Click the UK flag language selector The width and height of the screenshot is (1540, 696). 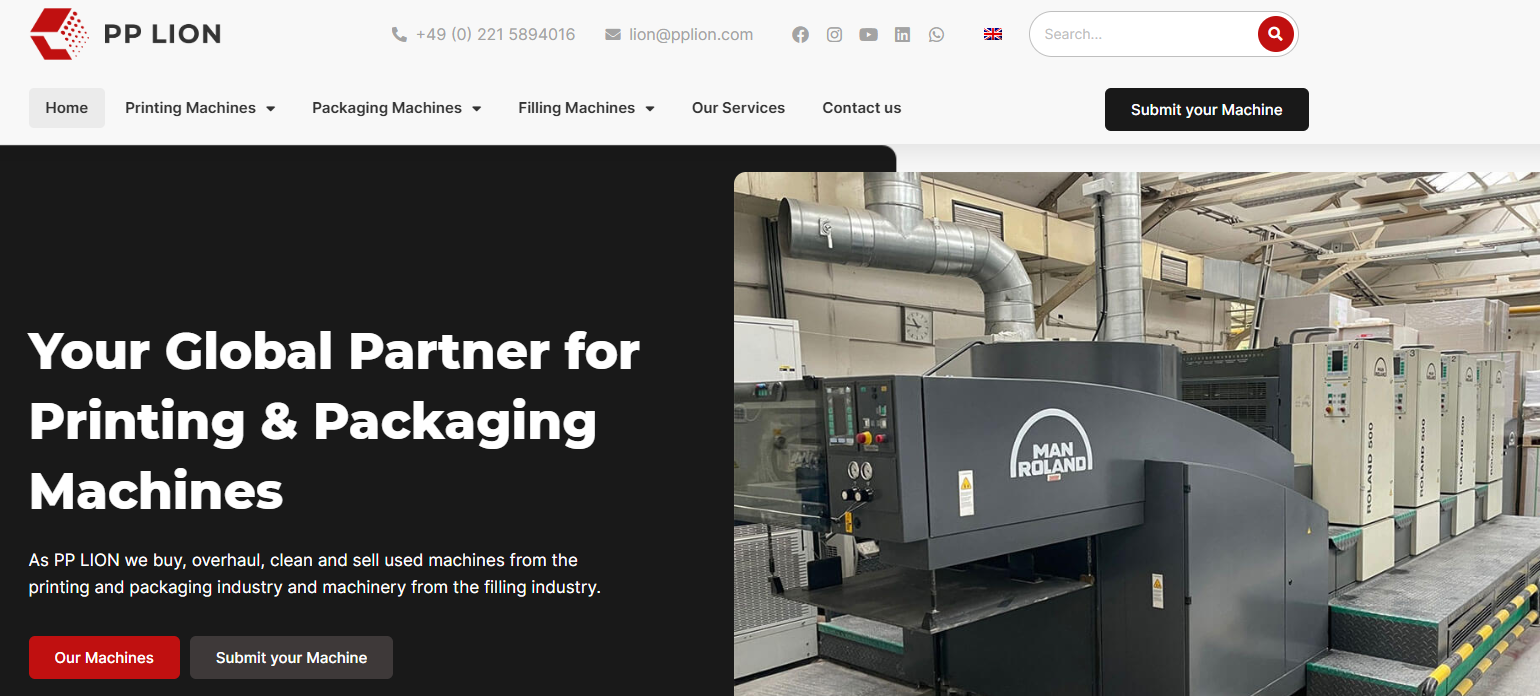(x=993, y=34)
